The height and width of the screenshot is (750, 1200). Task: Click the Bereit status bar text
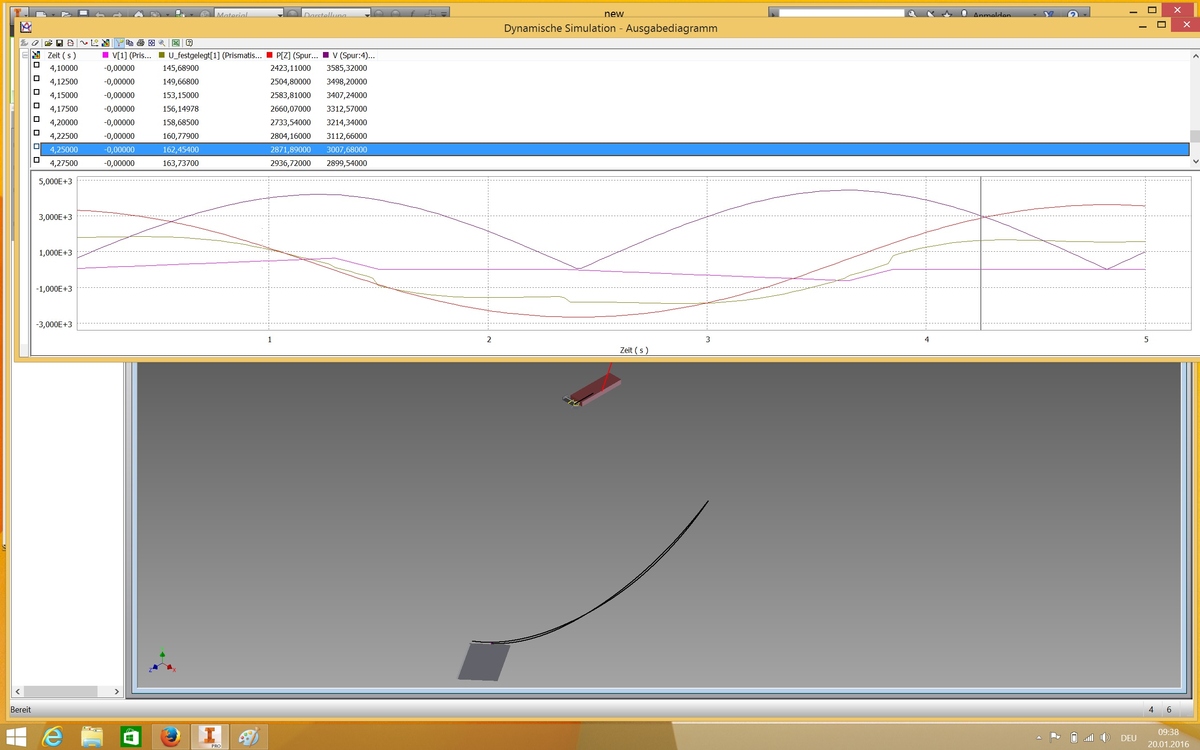coord(21,709)
